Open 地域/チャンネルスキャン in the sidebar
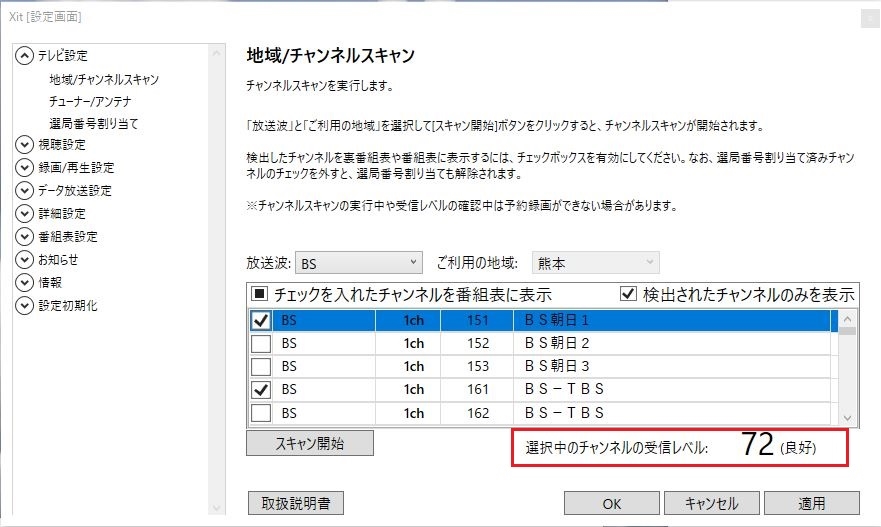Screen dimensions: 881x527 pyautogui.click(x=104, y=80)
